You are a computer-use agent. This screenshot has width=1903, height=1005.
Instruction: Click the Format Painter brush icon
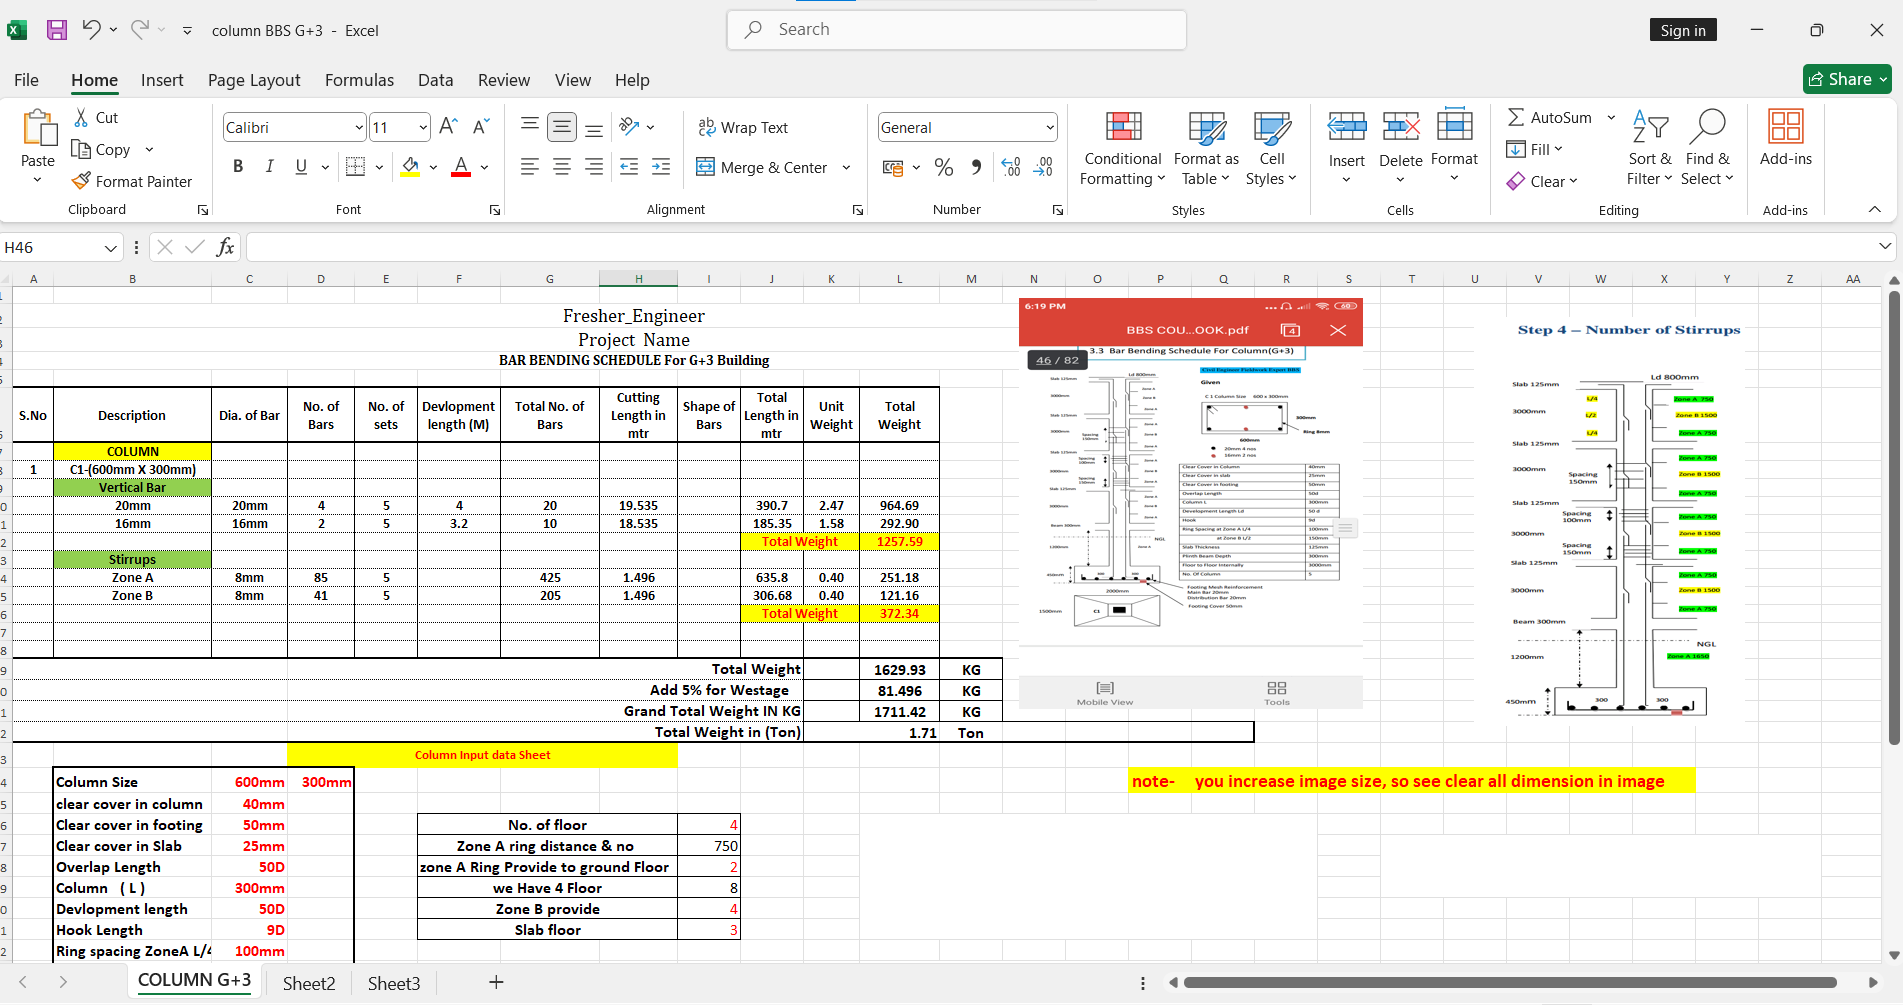point(82,181)
